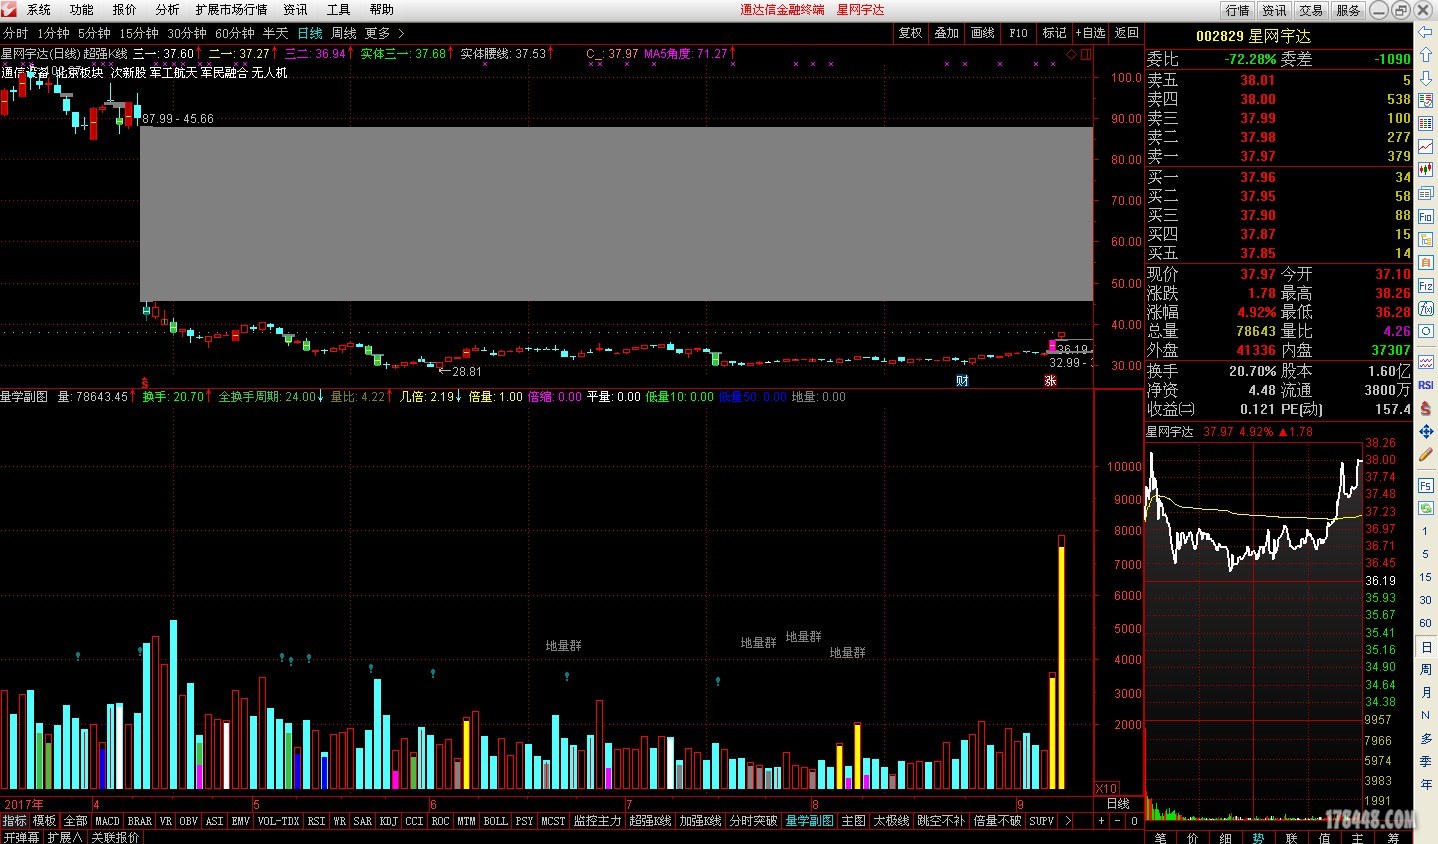Screen dimensions: 1438x844
Task: Switch to 1-minute period in right sidebar
Action: coord(1425,531)
